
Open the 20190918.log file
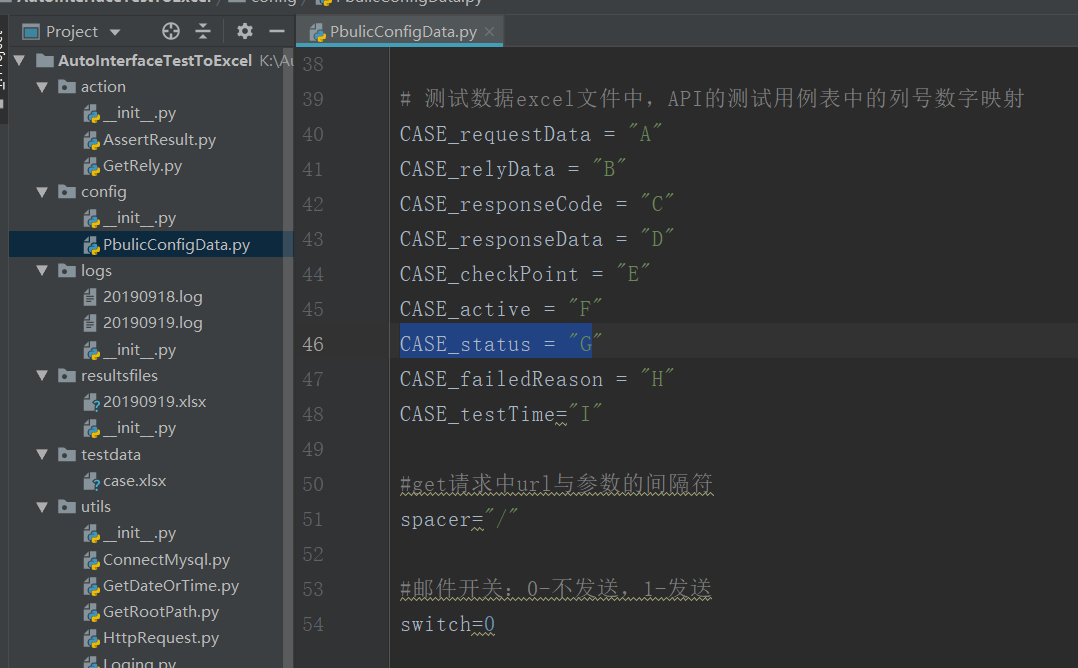(152, 297)
